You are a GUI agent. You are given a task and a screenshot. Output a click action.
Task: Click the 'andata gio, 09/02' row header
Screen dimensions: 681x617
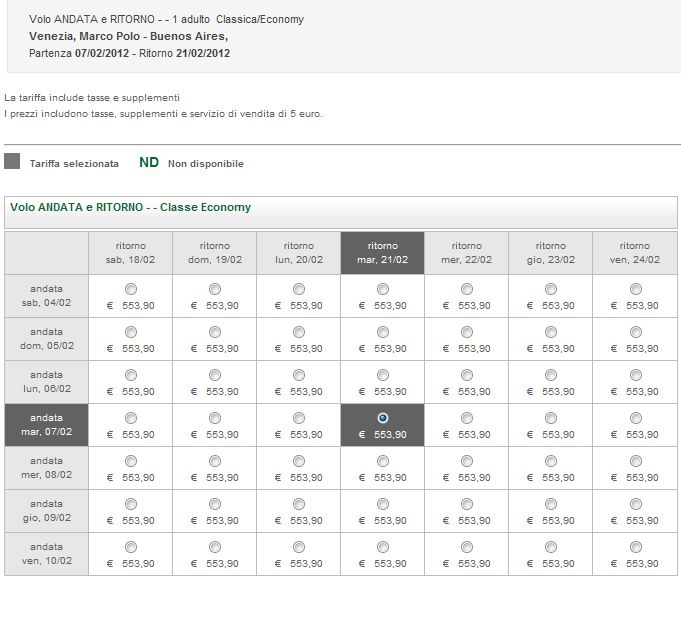[46, 511]
